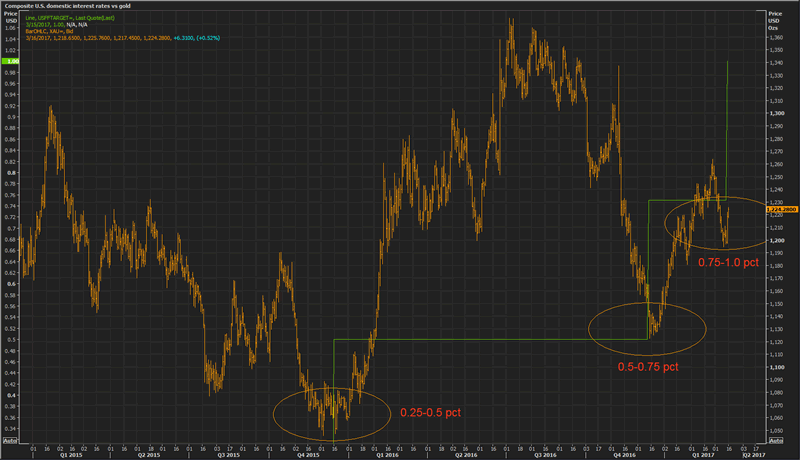Click the orange 1,224.2800 gold price tag
Screen dimensions: 800x460
tap(782, 209)
